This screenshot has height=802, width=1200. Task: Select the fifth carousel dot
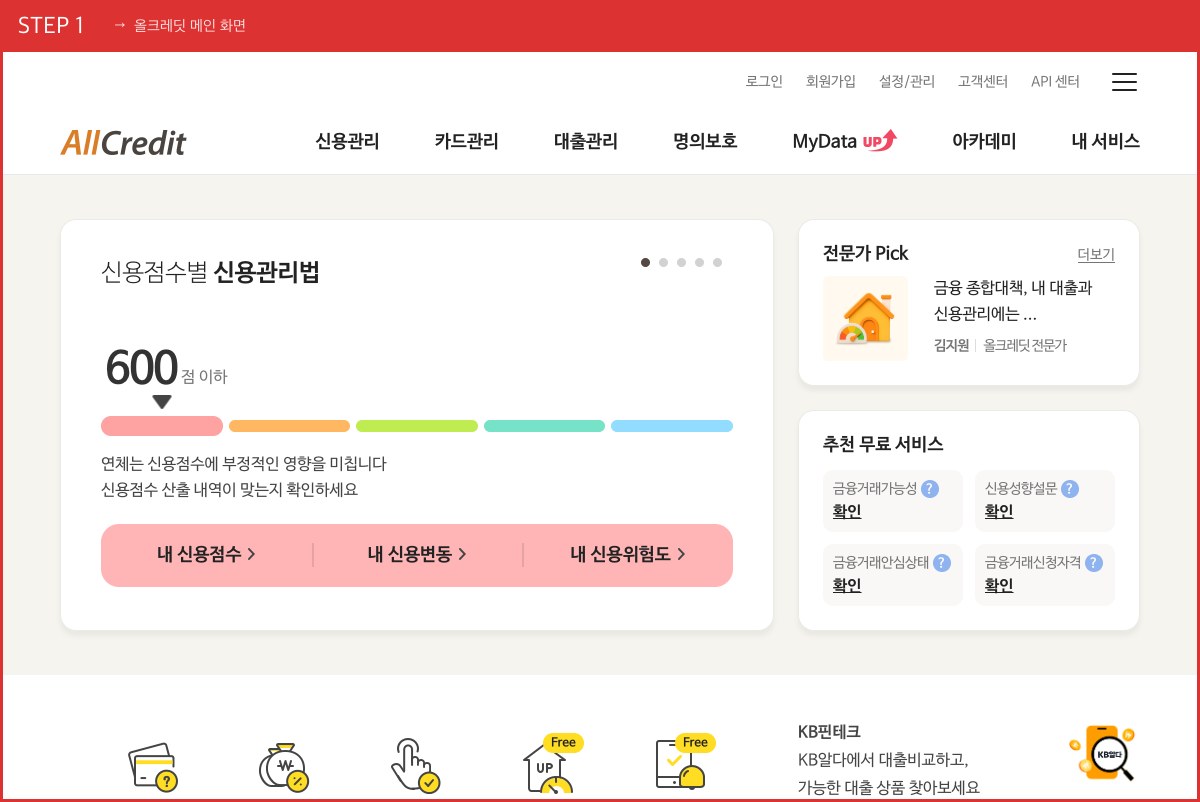point(717,262)
